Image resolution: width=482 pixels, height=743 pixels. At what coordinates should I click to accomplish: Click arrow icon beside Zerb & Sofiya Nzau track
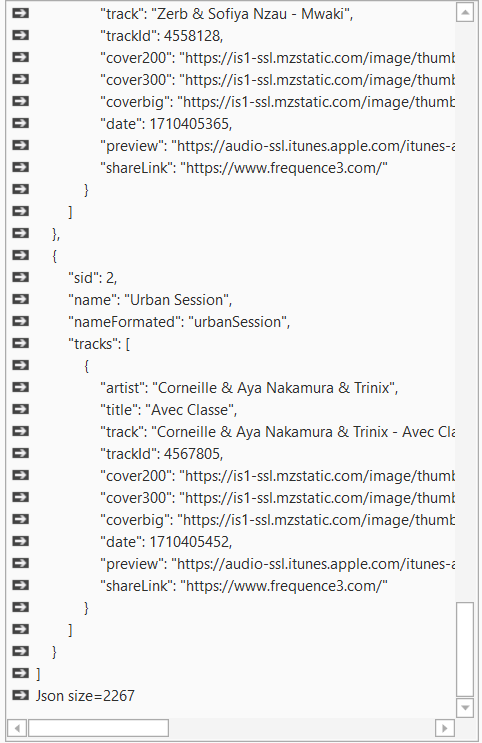pyautogui.click(x=20, y=13)
